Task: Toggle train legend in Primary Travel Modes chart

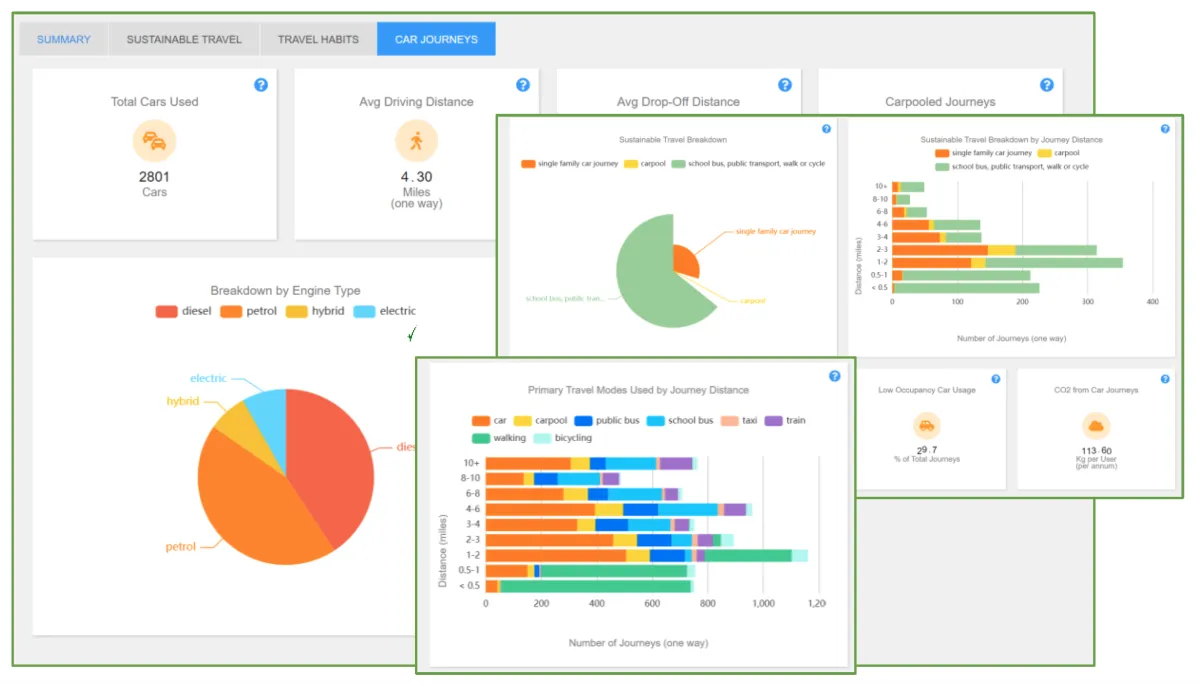Action: (x=786, y=421)
